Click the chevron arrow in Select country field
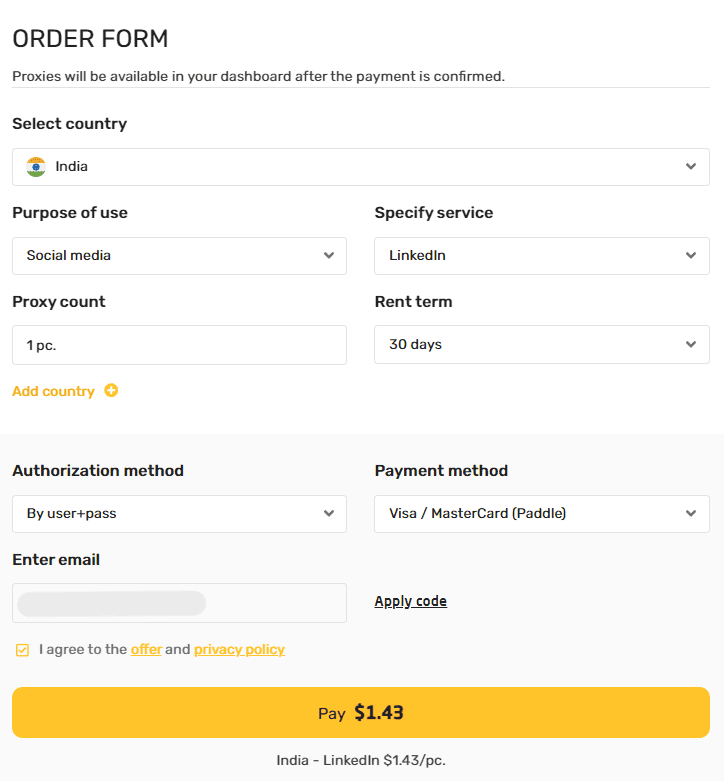724x781 pixels. tap(691, 166)
